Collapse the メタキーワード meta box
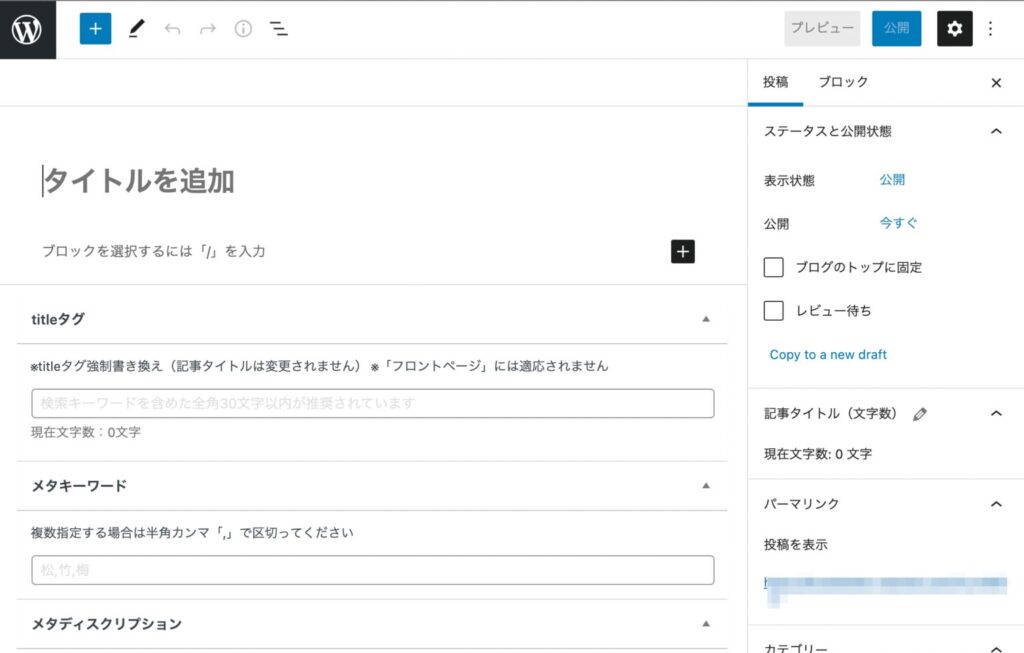The image size is (1024, 653). pos(706,486)
